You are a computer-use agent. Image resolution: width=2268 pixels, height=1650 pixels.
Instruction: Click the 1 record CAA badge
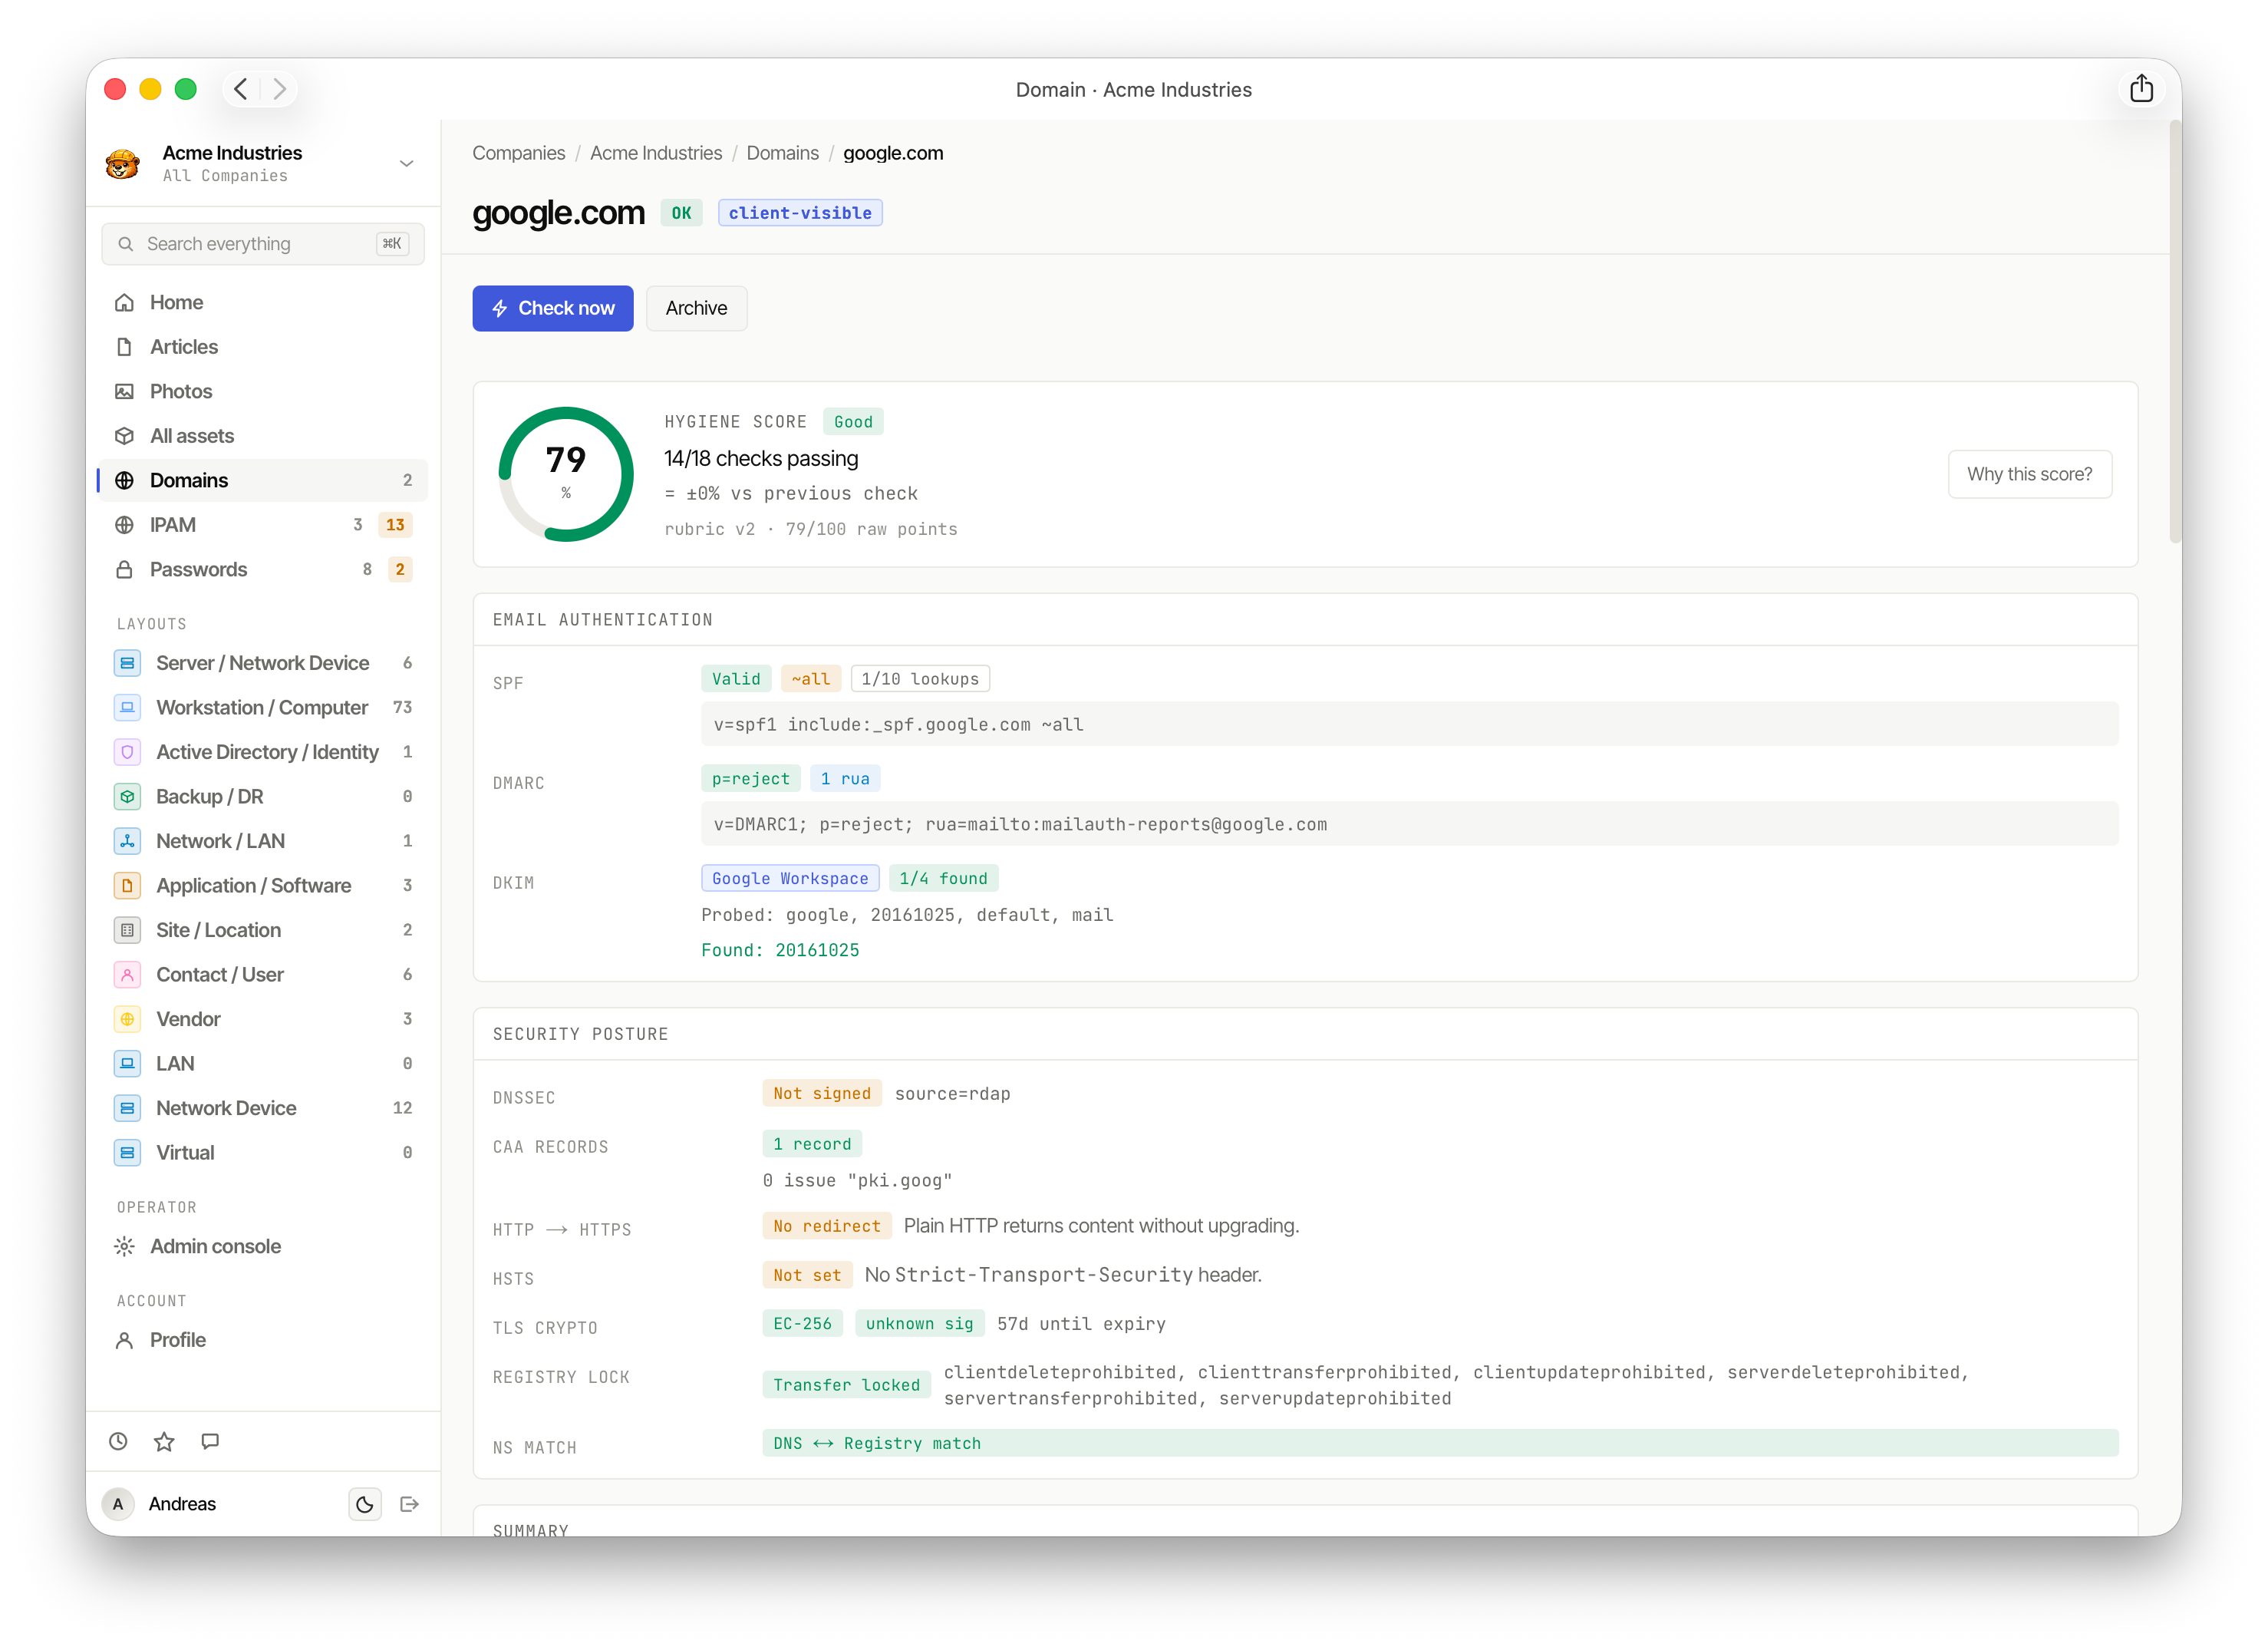pos(812,1143)
